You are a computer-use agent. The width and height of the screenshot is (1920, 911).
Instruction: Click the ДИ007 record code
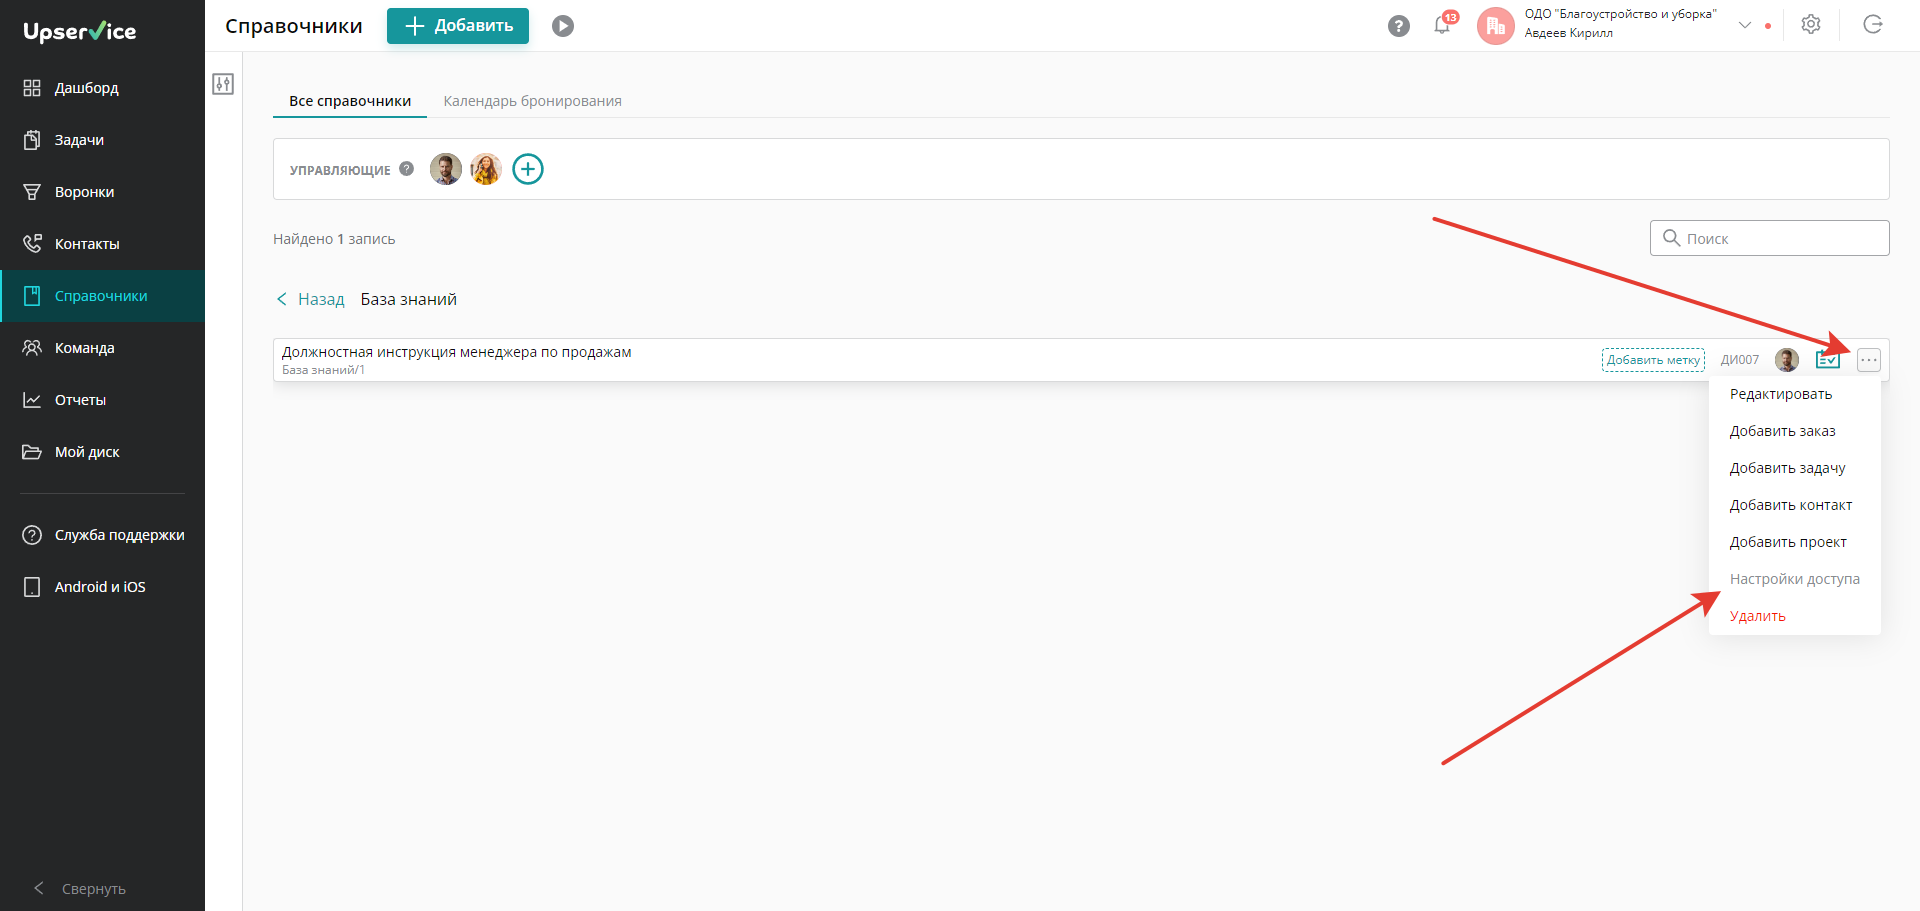(x=1740, y=360)
